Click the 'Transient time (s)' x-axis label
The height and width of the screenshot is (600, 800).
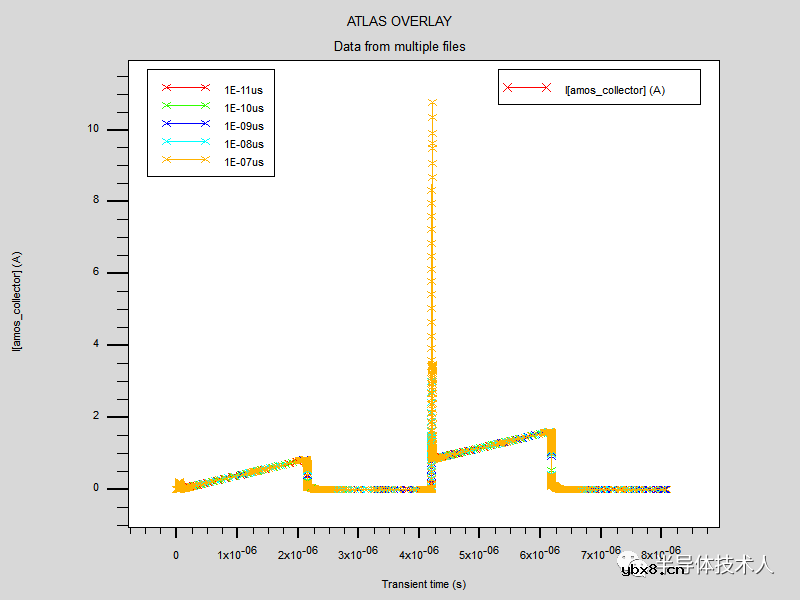click(423, 584)
